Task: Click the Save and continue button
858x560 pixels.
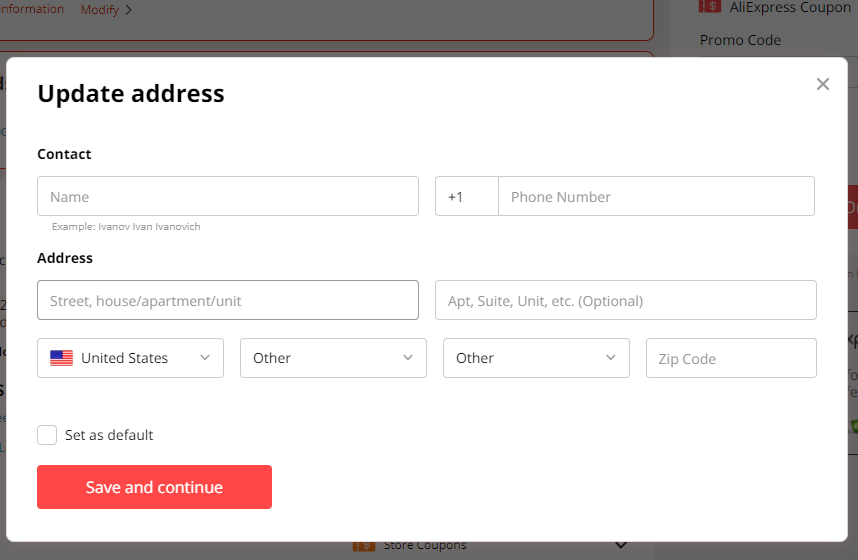Action: (x=154, y=487)
